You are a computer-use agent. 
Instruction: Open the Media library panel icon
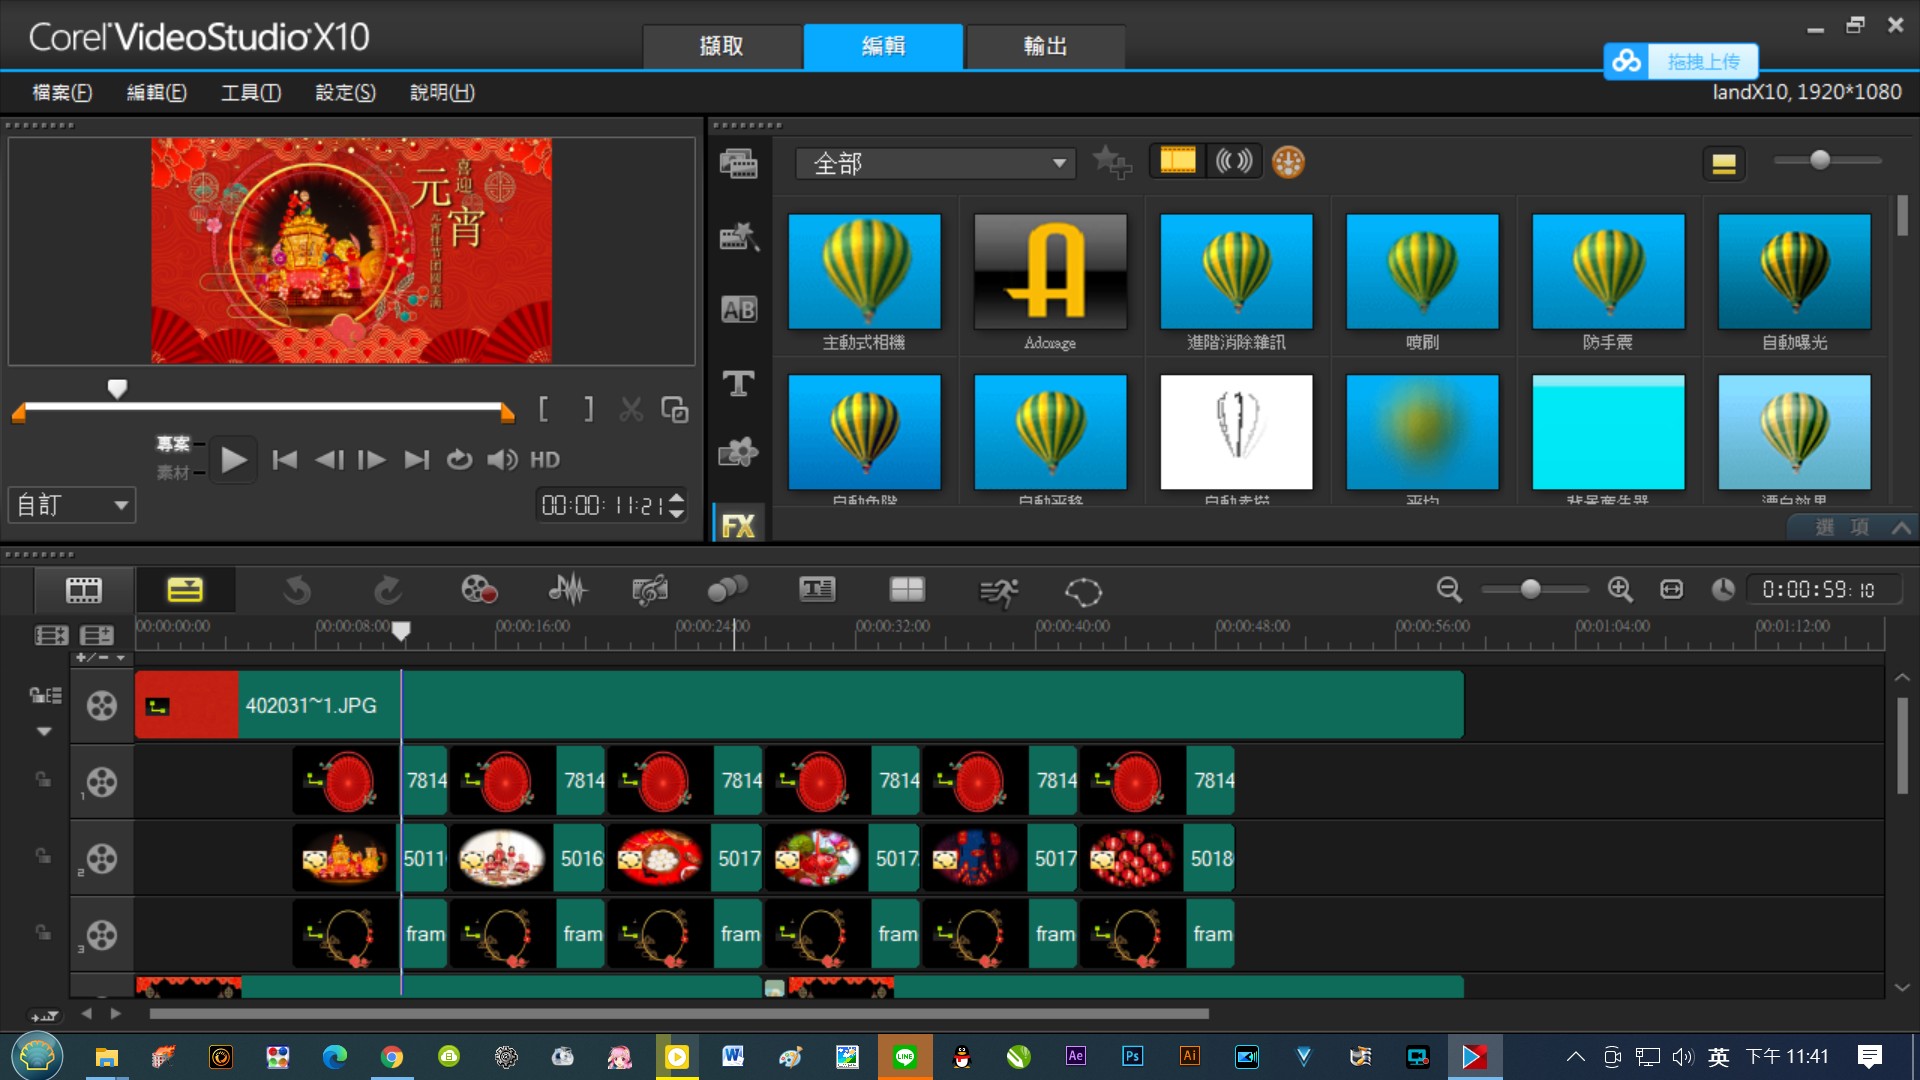click(x=739, y=163)
